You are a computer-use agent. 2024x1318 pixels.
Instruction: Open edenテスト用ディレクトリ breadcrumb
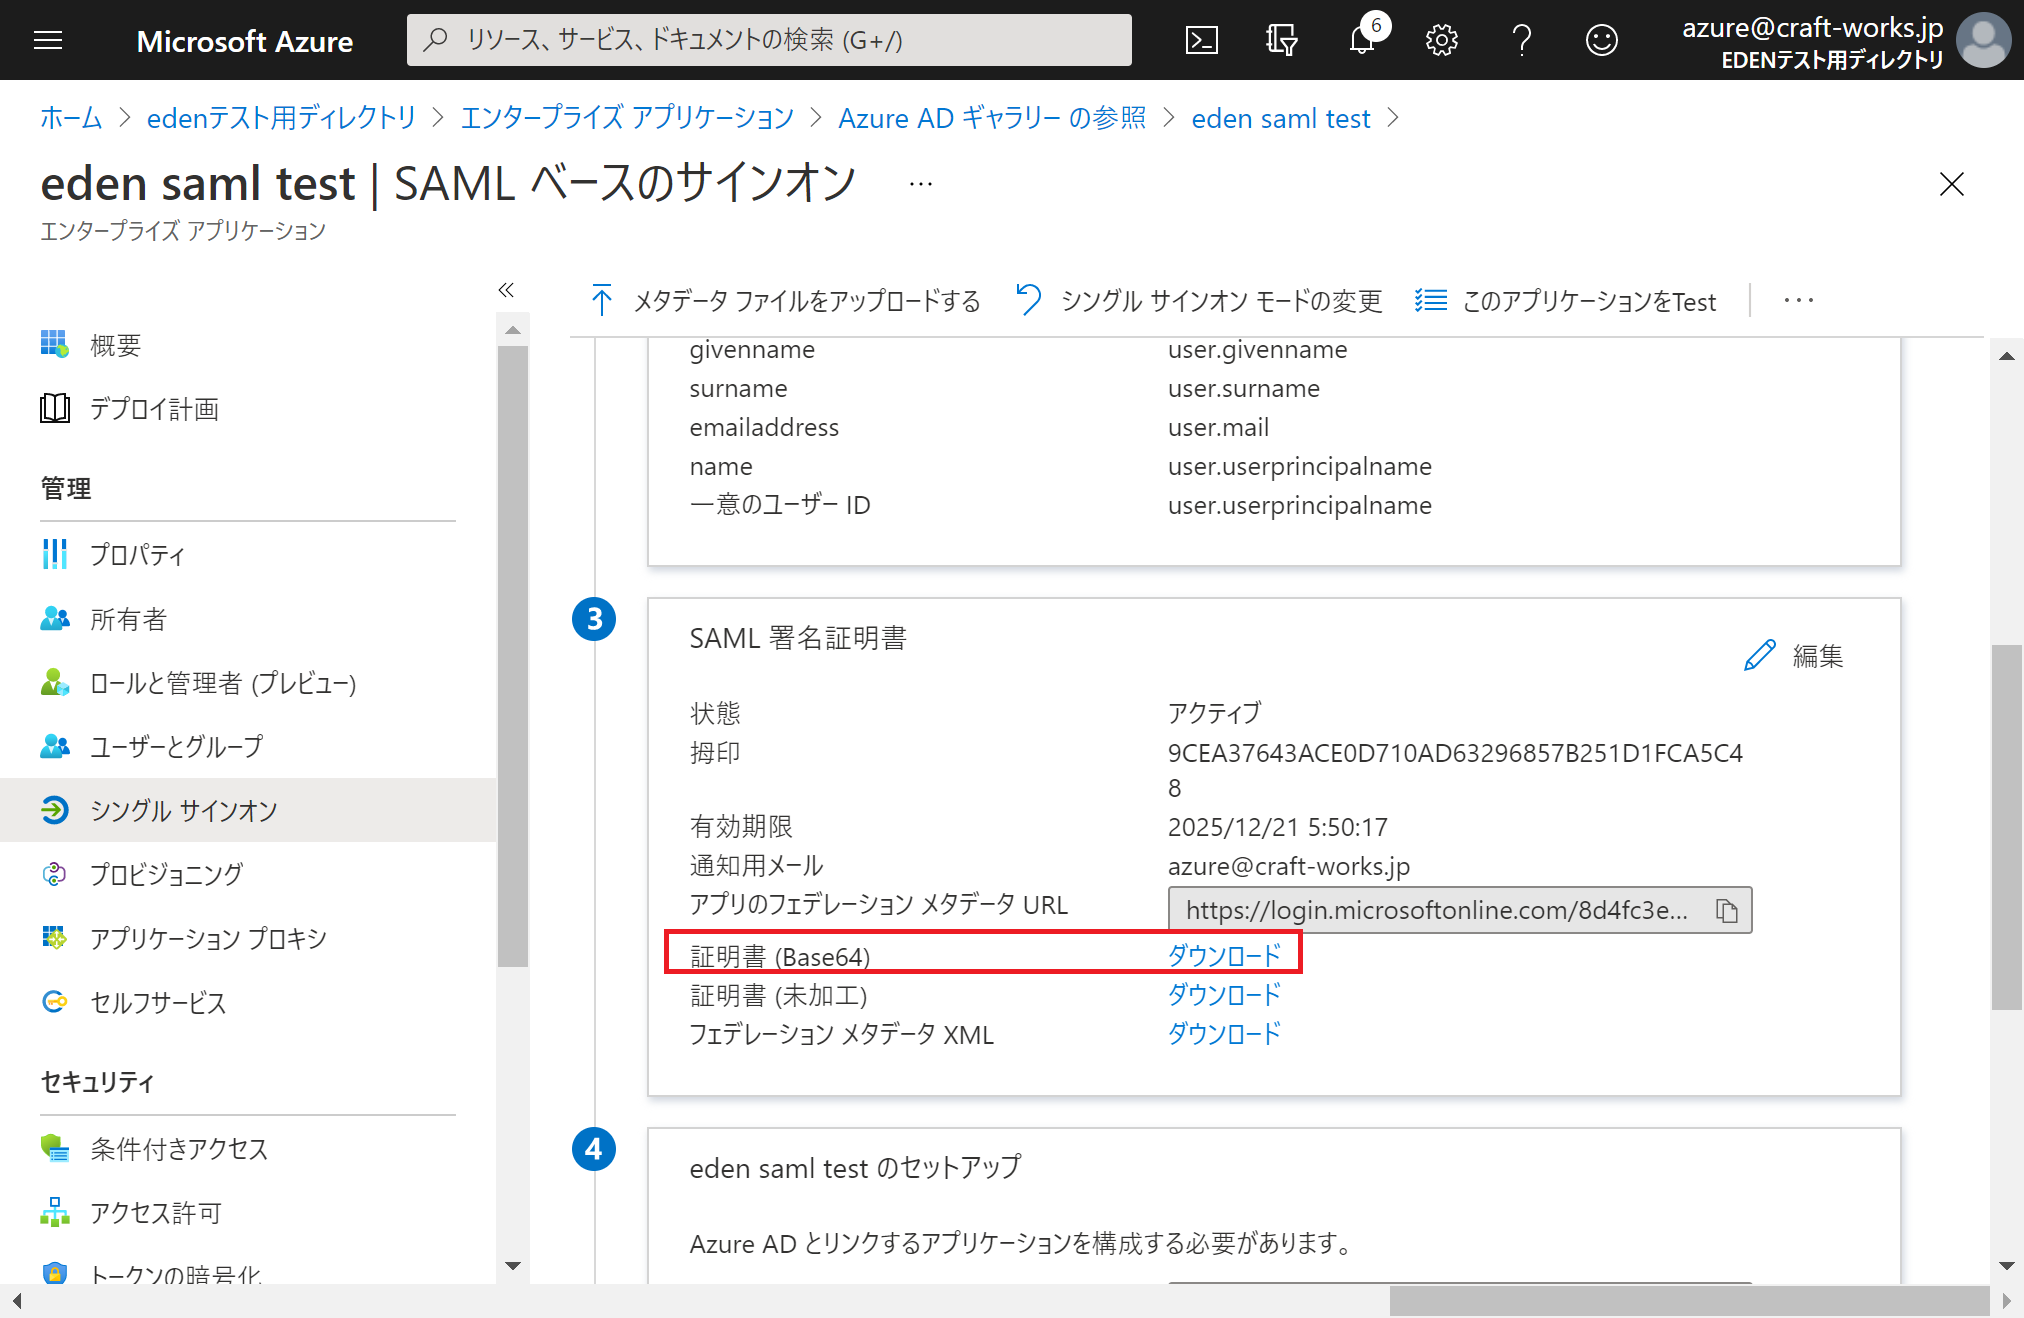tap(281, 118)
